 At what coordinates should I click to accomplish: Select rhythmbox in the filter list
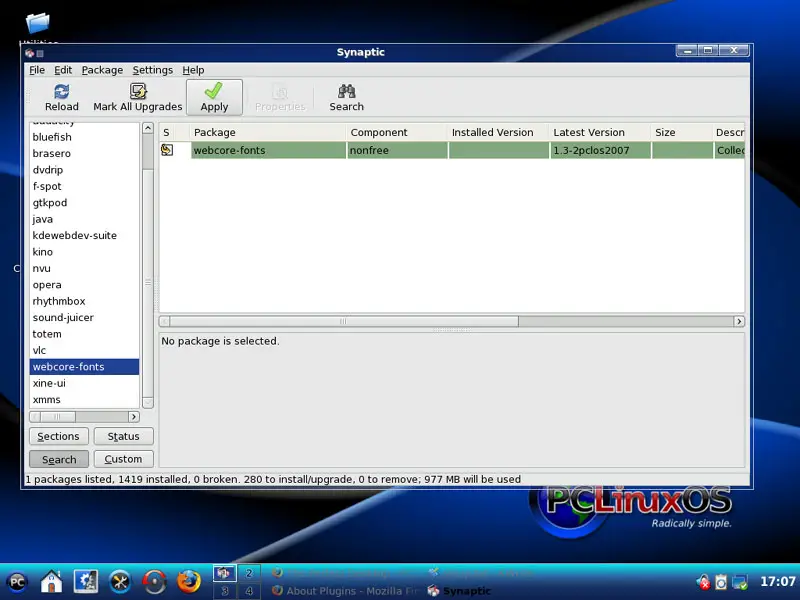pyautogui.click(x=59, y=301)
